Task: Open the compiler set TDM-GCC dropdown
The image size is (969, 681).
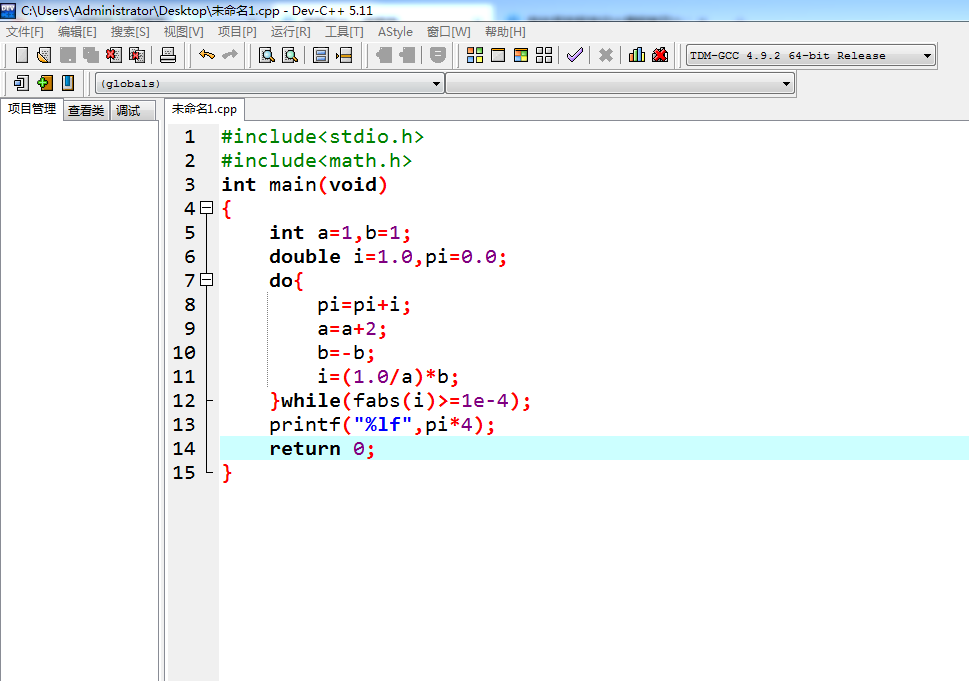Action: (x=811, y=56)
